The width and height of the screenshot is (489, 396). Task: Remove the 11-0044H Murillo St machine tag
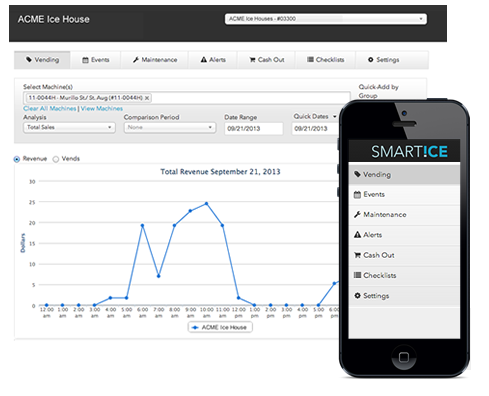[147, 98]
